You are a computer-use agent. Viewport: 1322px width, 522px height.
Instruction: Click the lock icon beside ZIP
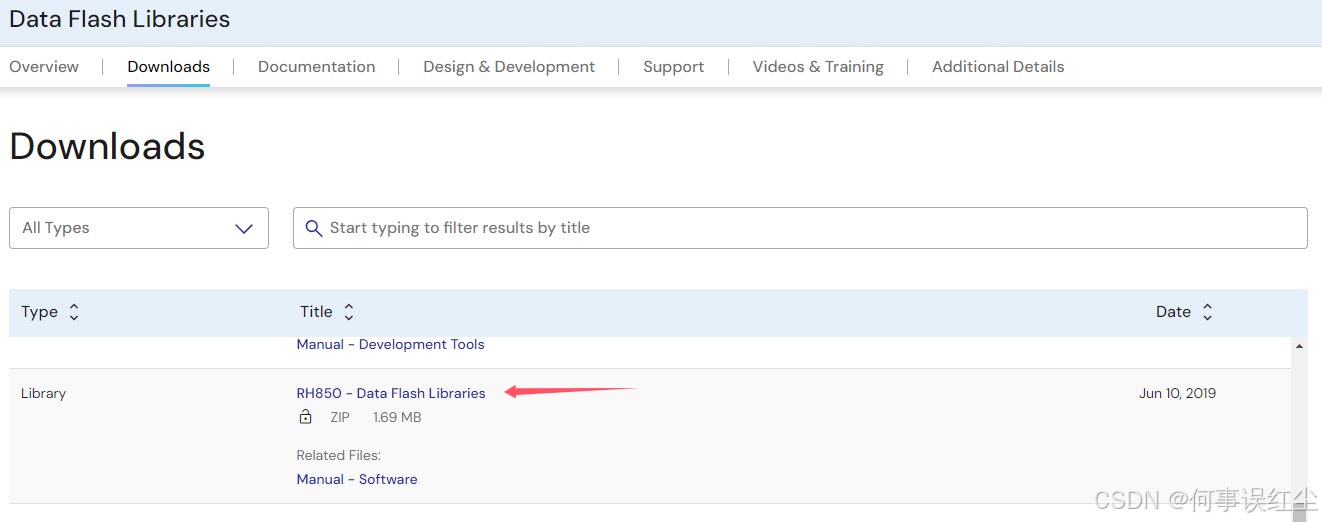306,417
